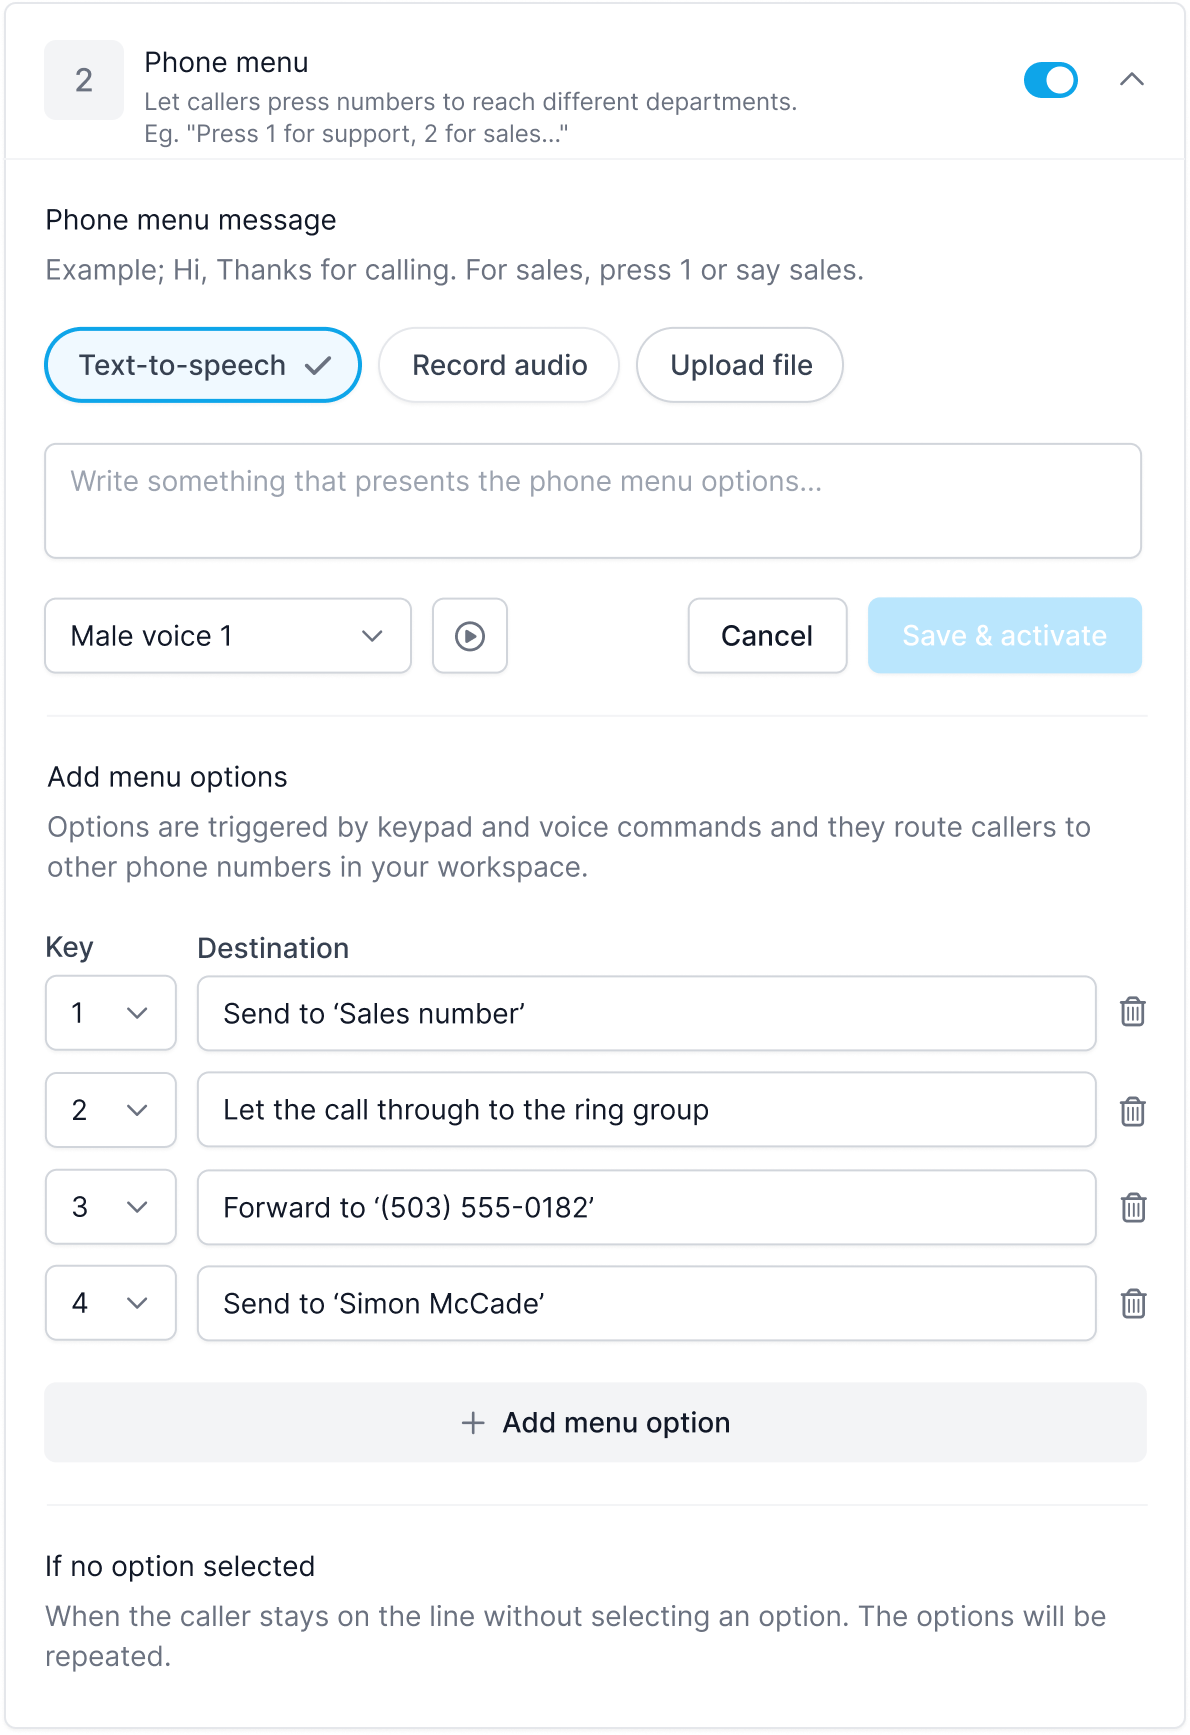This screenshot has width=1190, height=1735.
Task: Switch to Record audio option
Action: 499,365
